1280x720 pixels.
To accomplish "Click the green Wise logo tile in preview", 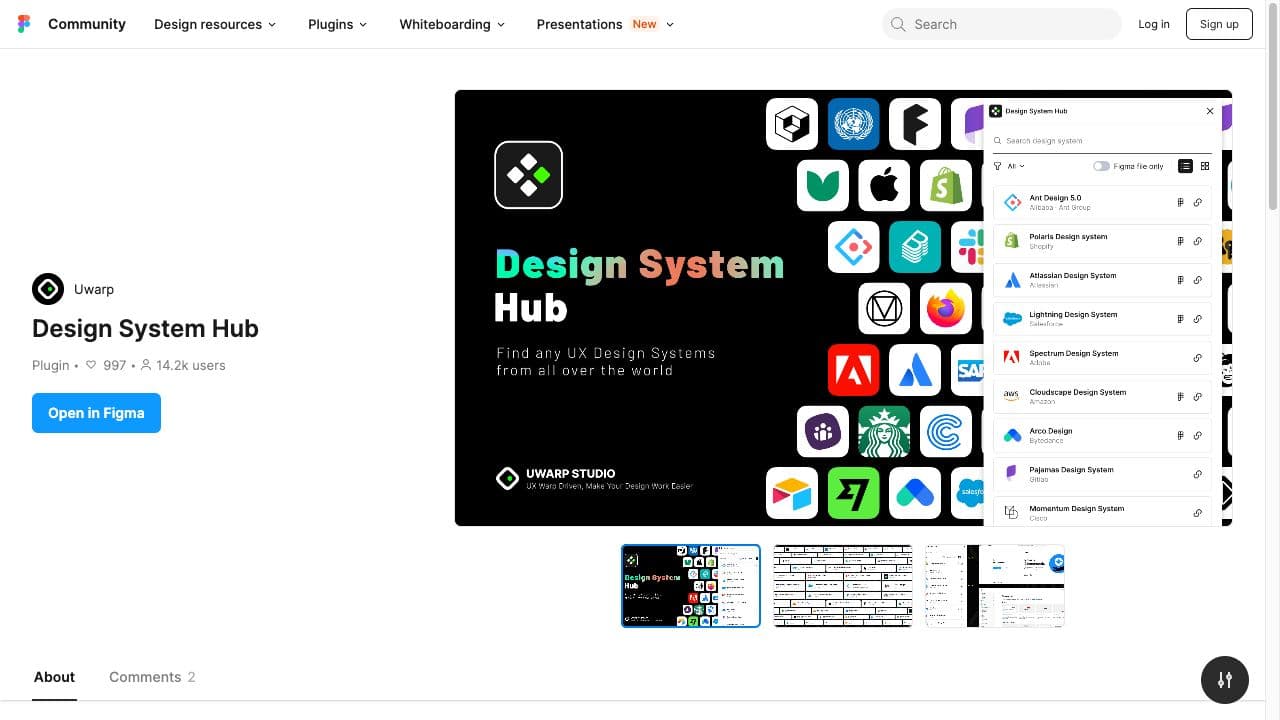I will (x=853, y=493).
